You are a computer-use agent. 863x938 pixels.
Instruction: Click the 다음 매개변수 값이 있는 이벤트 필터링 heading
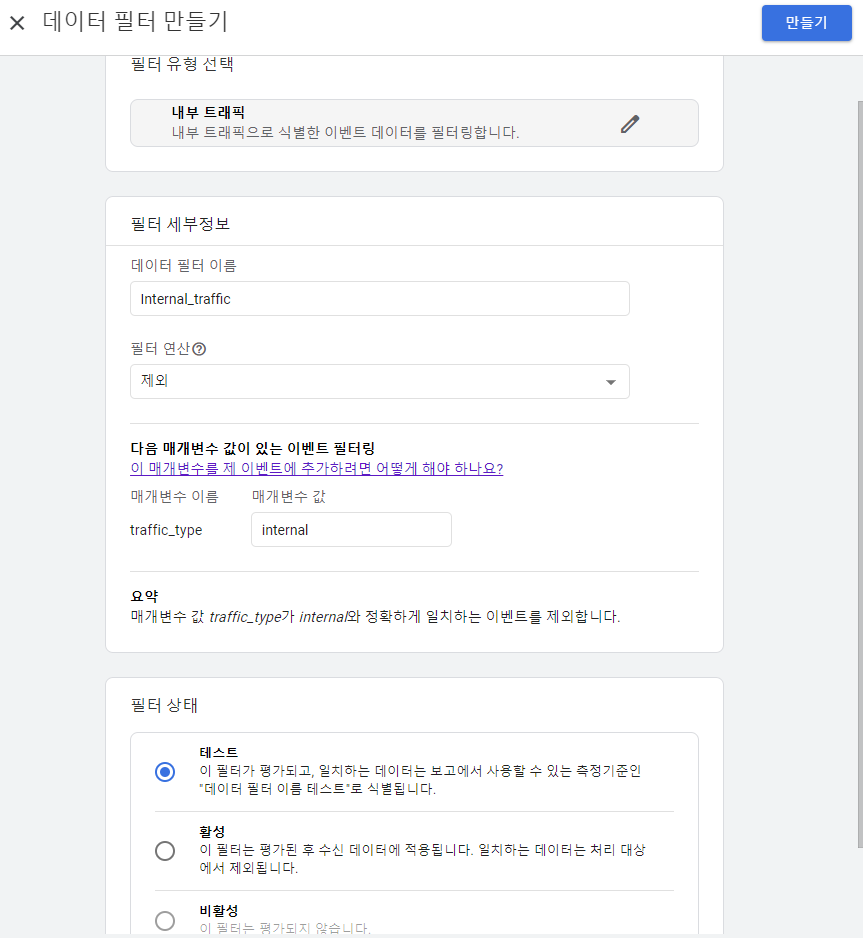pyautogui.click(x=252, y=448)
